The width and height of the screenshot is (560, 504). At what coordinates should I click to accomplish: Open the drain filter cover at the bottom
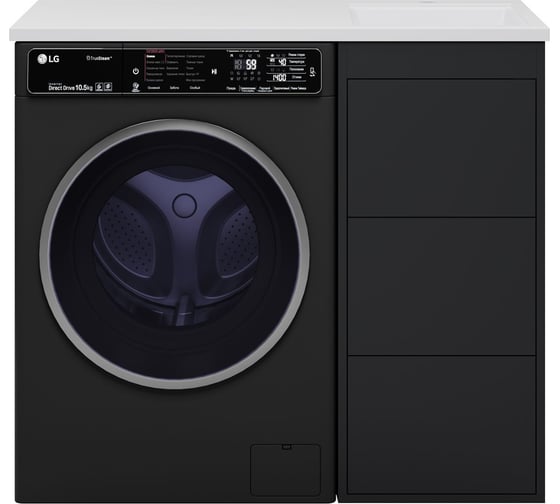point(285,470)
